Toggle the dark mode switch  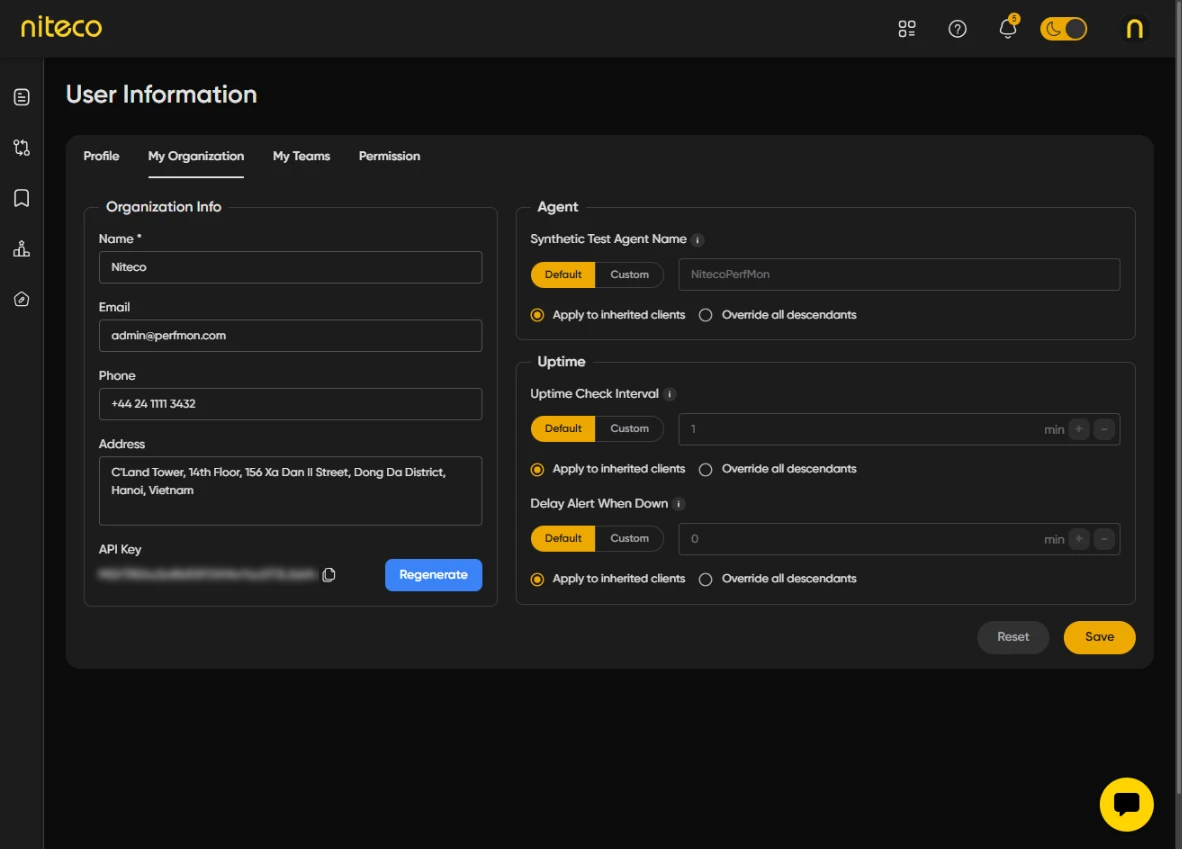1063,29
